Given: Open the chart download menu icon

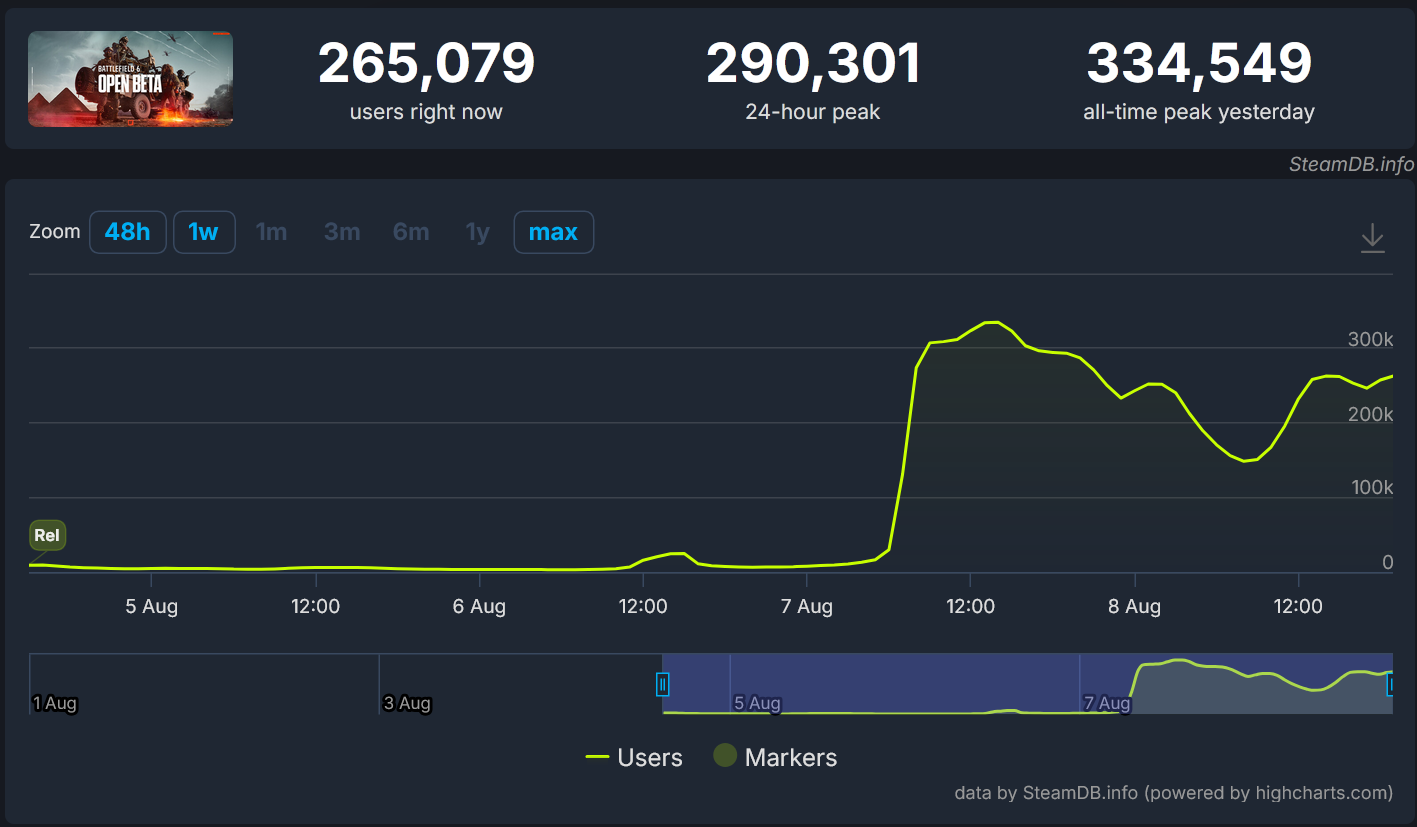Looking at the screenshot, I should coord(1373,238).
